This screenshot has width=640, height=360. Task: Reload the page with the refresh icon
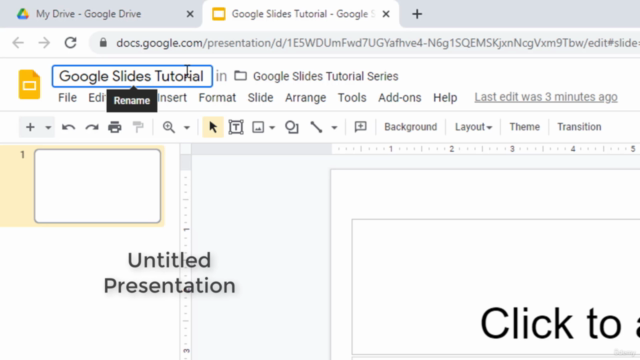point(71,42)
